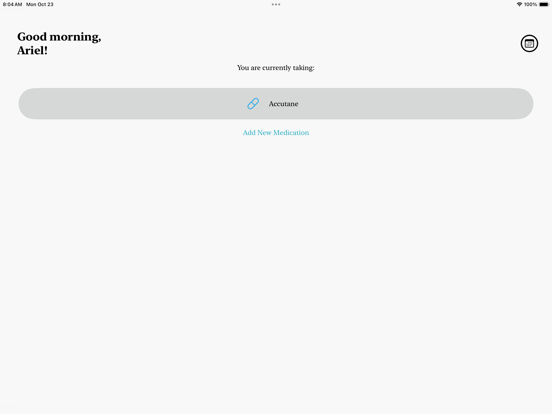Click the "You are currently taking:" label
The image size is (552, 414).
tap(276, 68)
